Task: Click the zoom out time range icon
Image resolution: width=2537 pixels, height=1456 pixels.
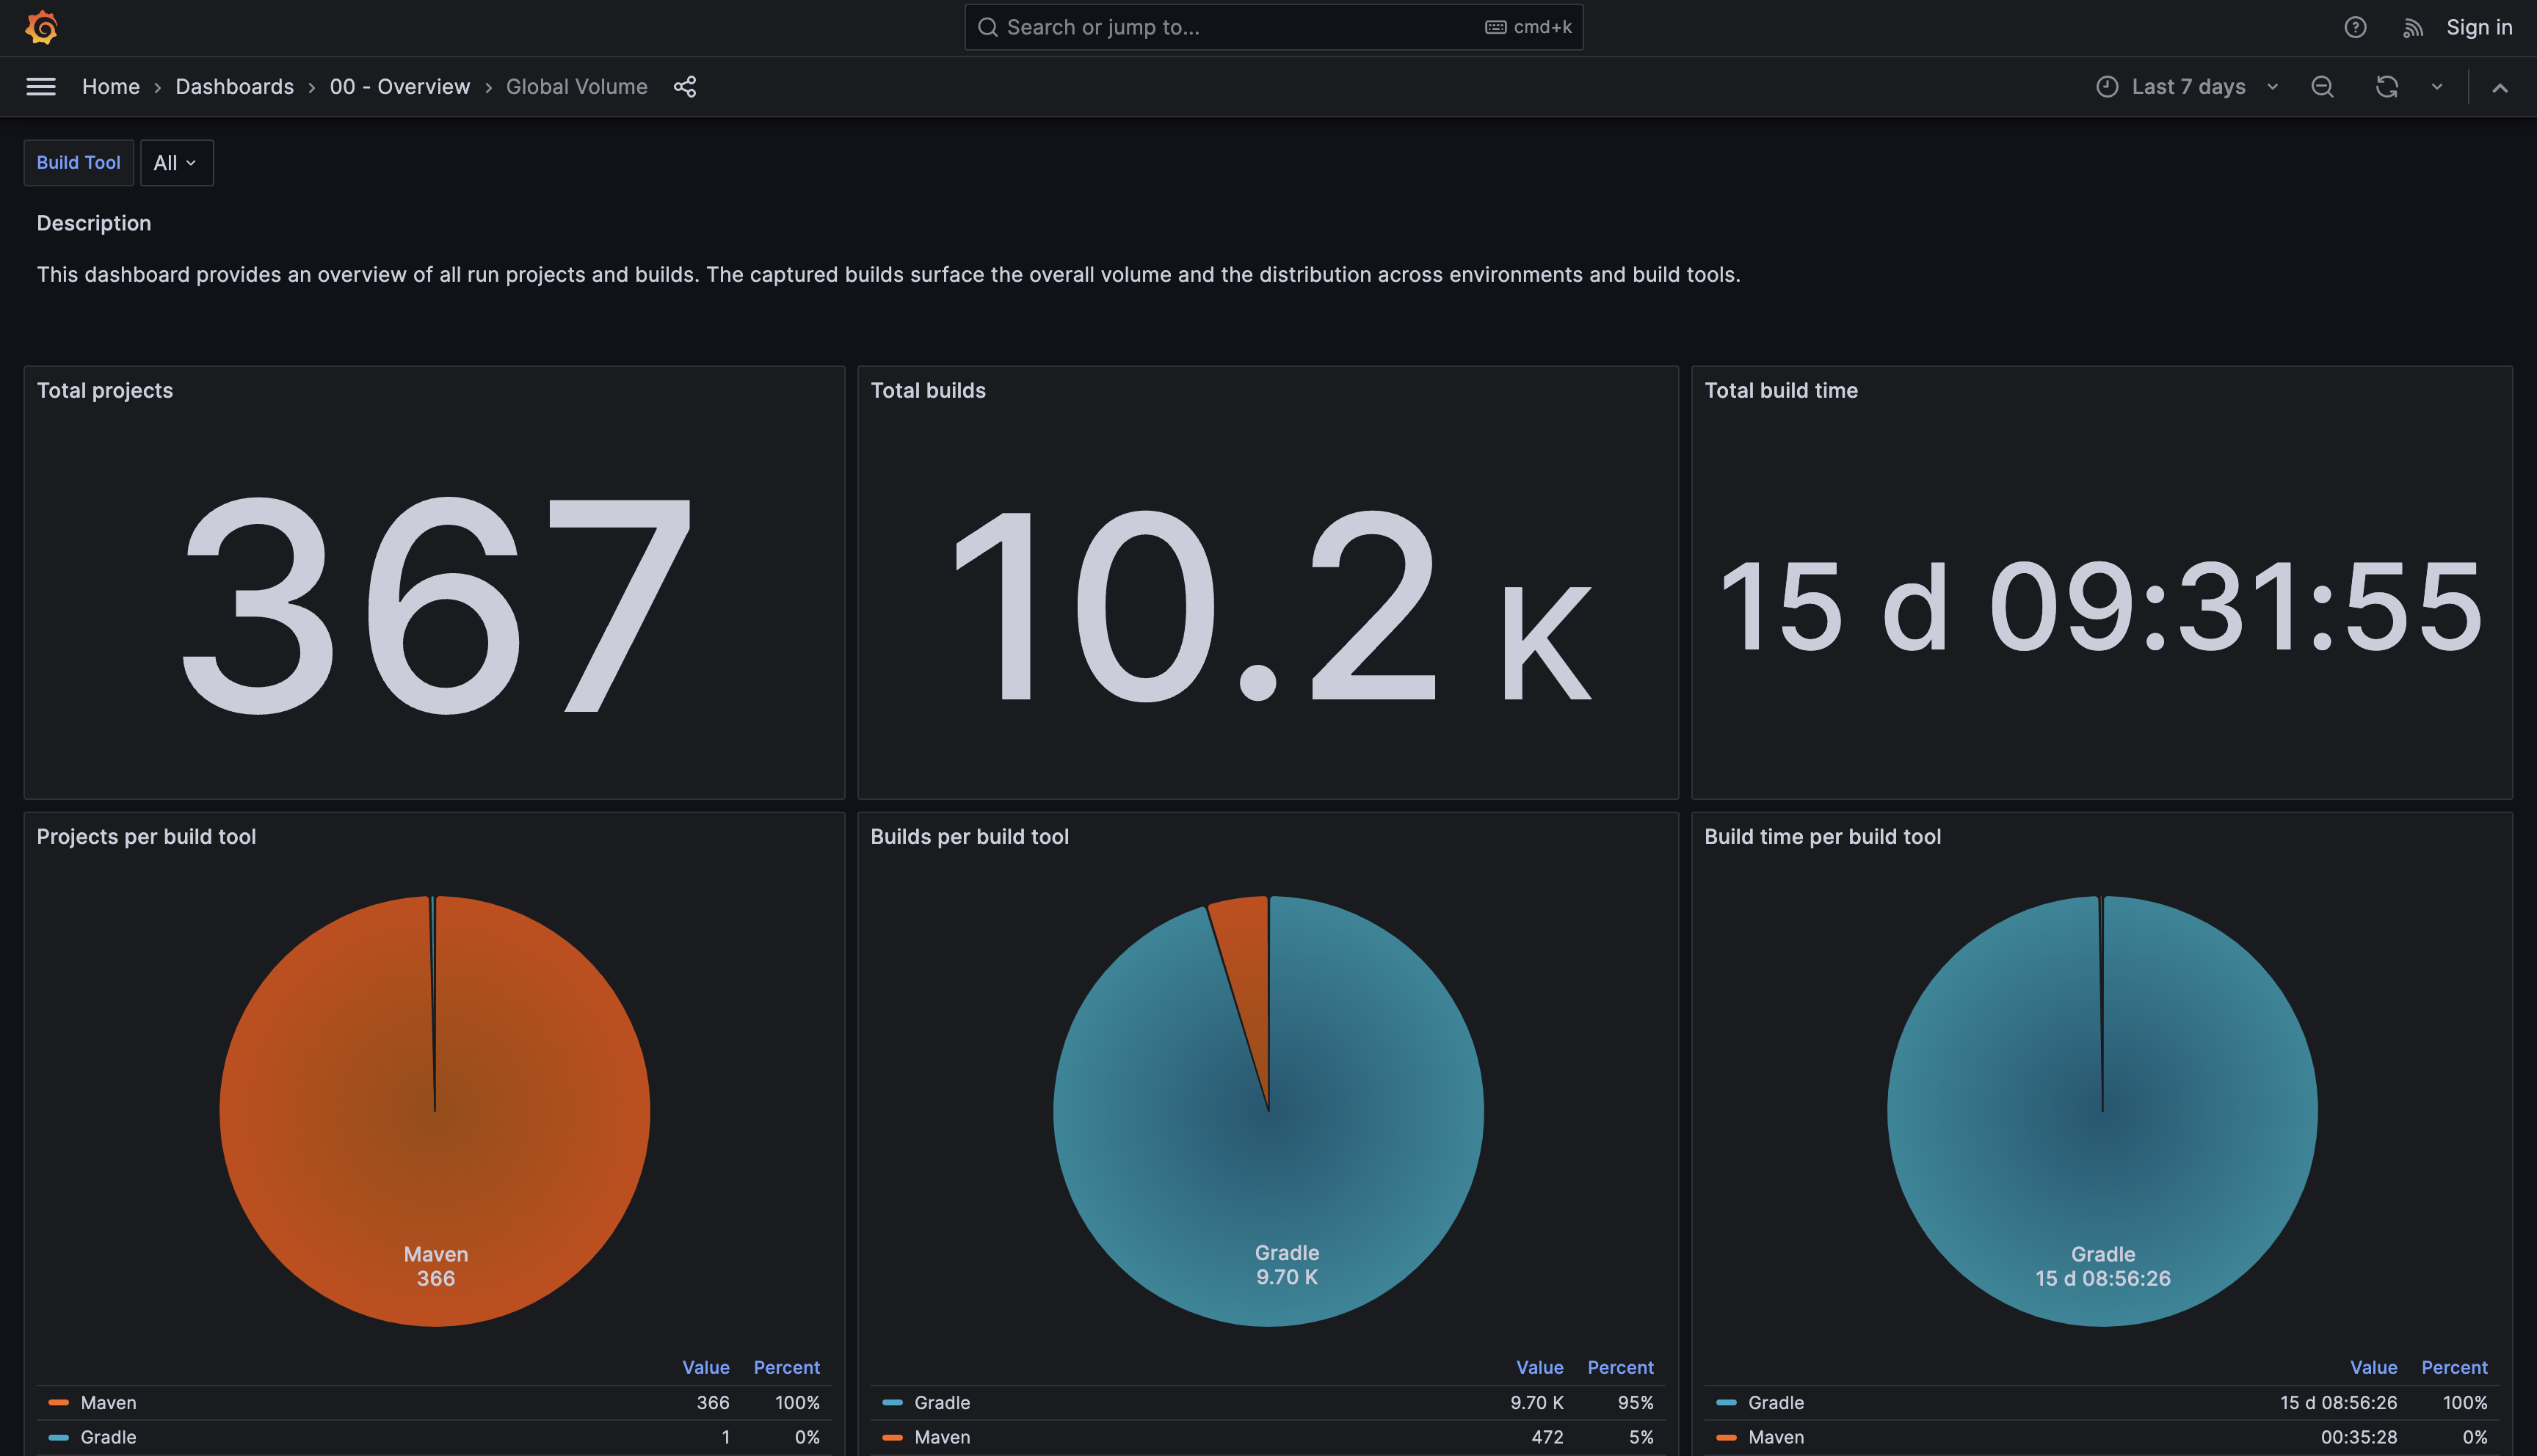Action: [x=2322, y=87]
